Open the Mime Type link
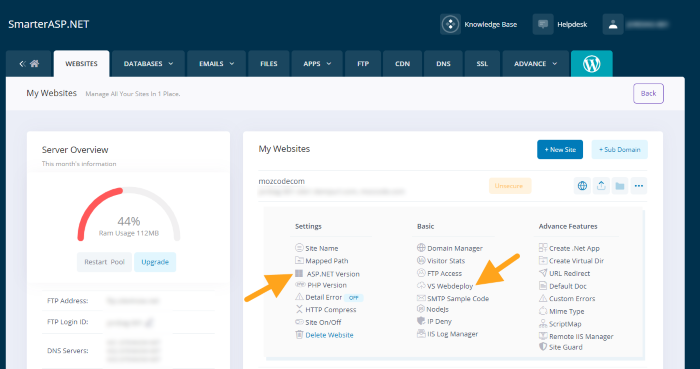700x369 pixels. point(567,311)
